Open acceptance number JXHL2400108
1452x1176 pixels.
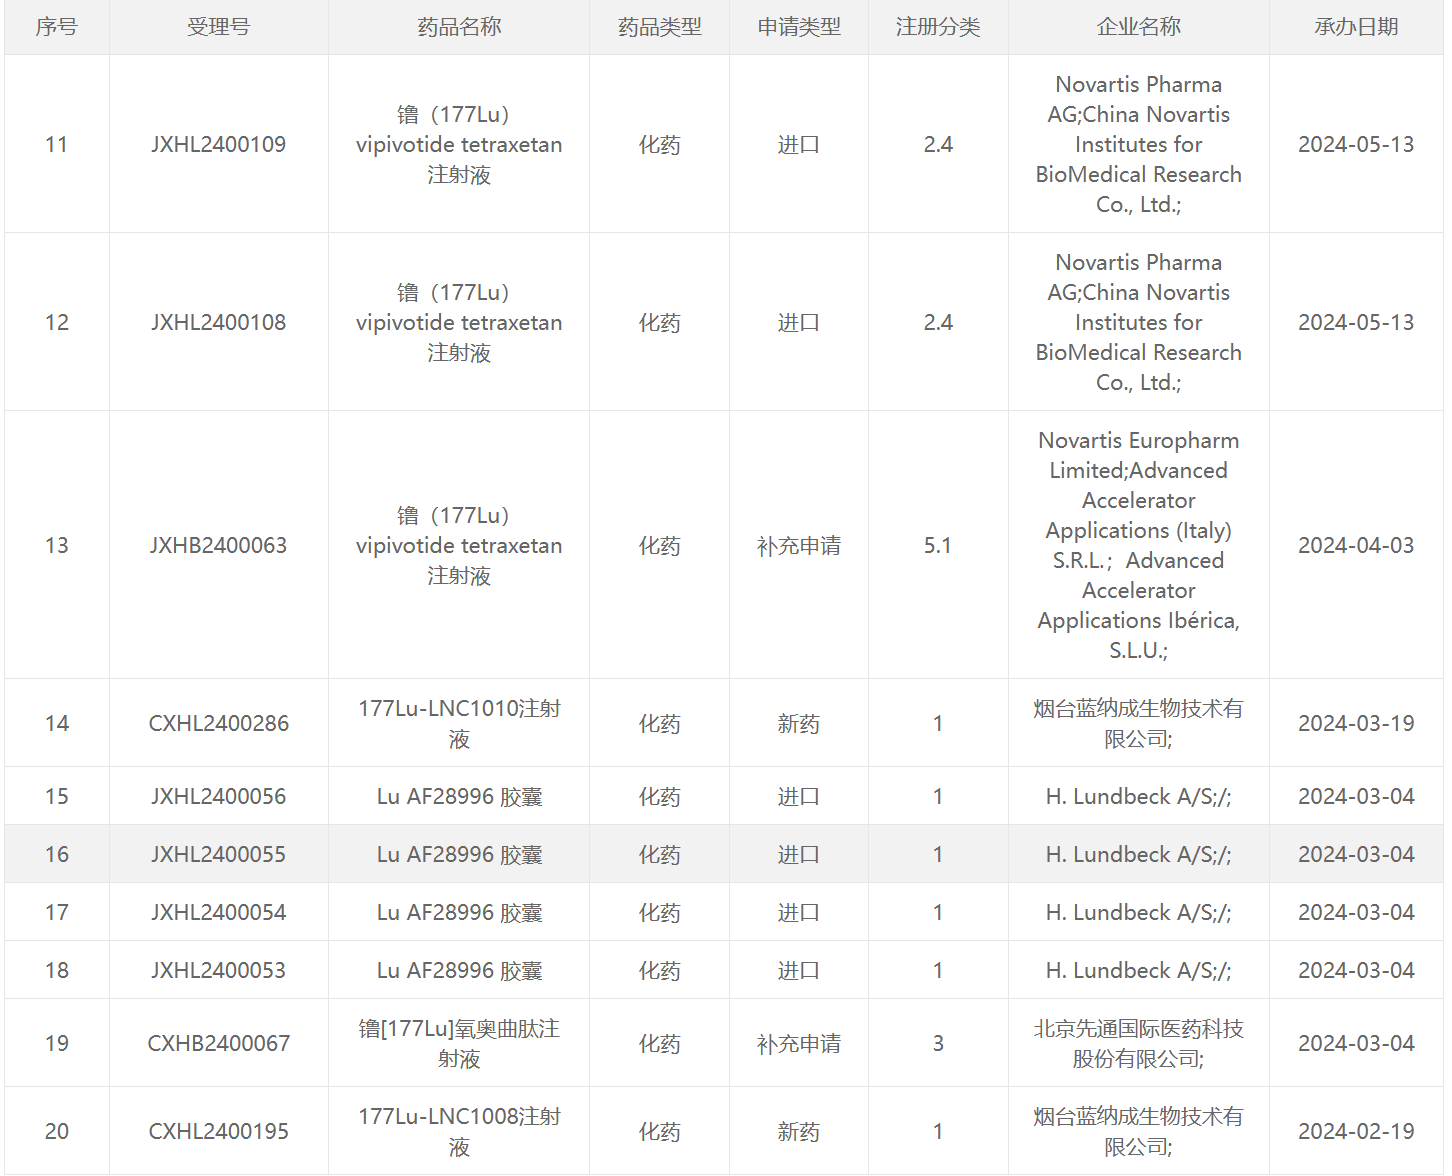pos(218,322)
